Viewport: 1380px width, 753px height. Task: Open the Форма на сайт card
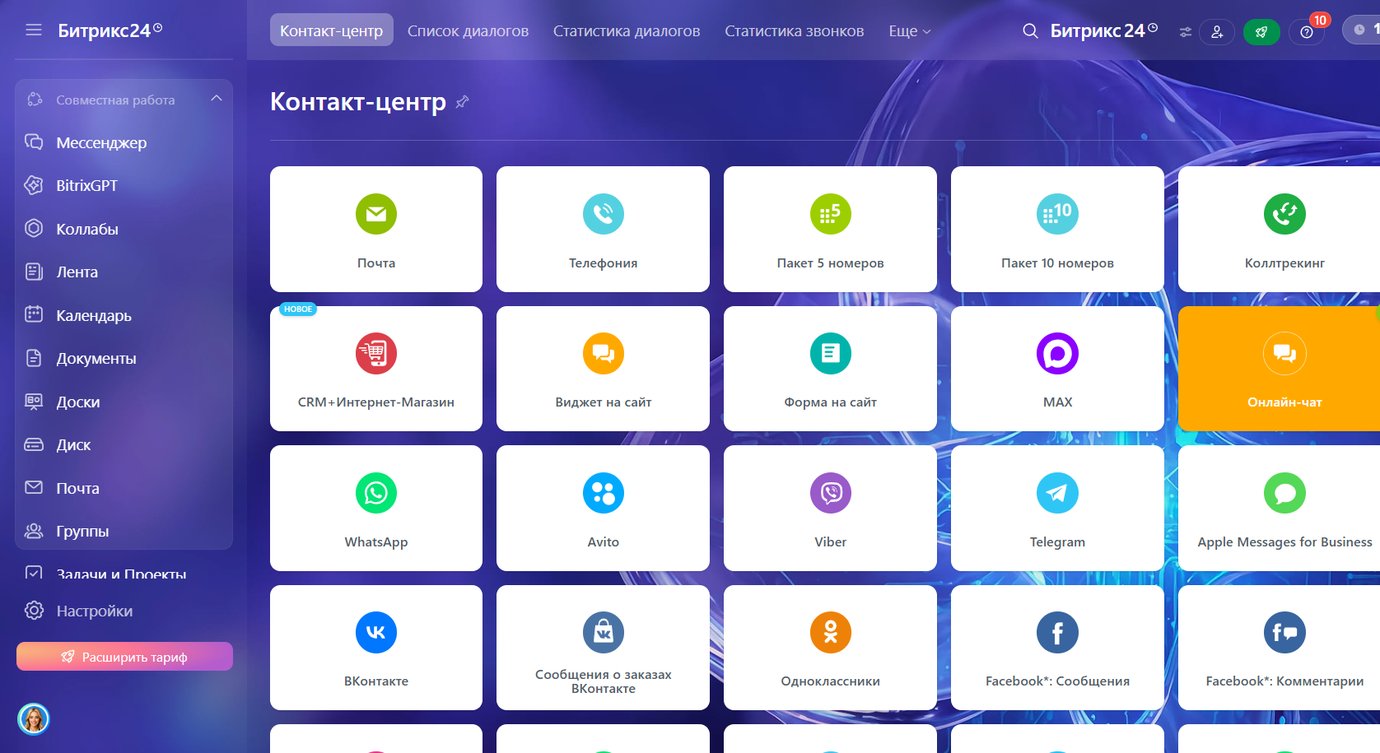pos(830,369)
